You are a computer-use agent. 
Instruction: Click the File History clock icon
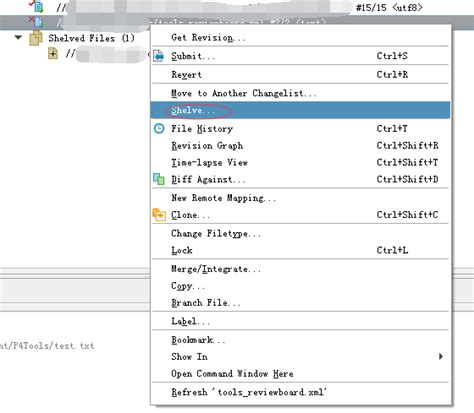159,128
